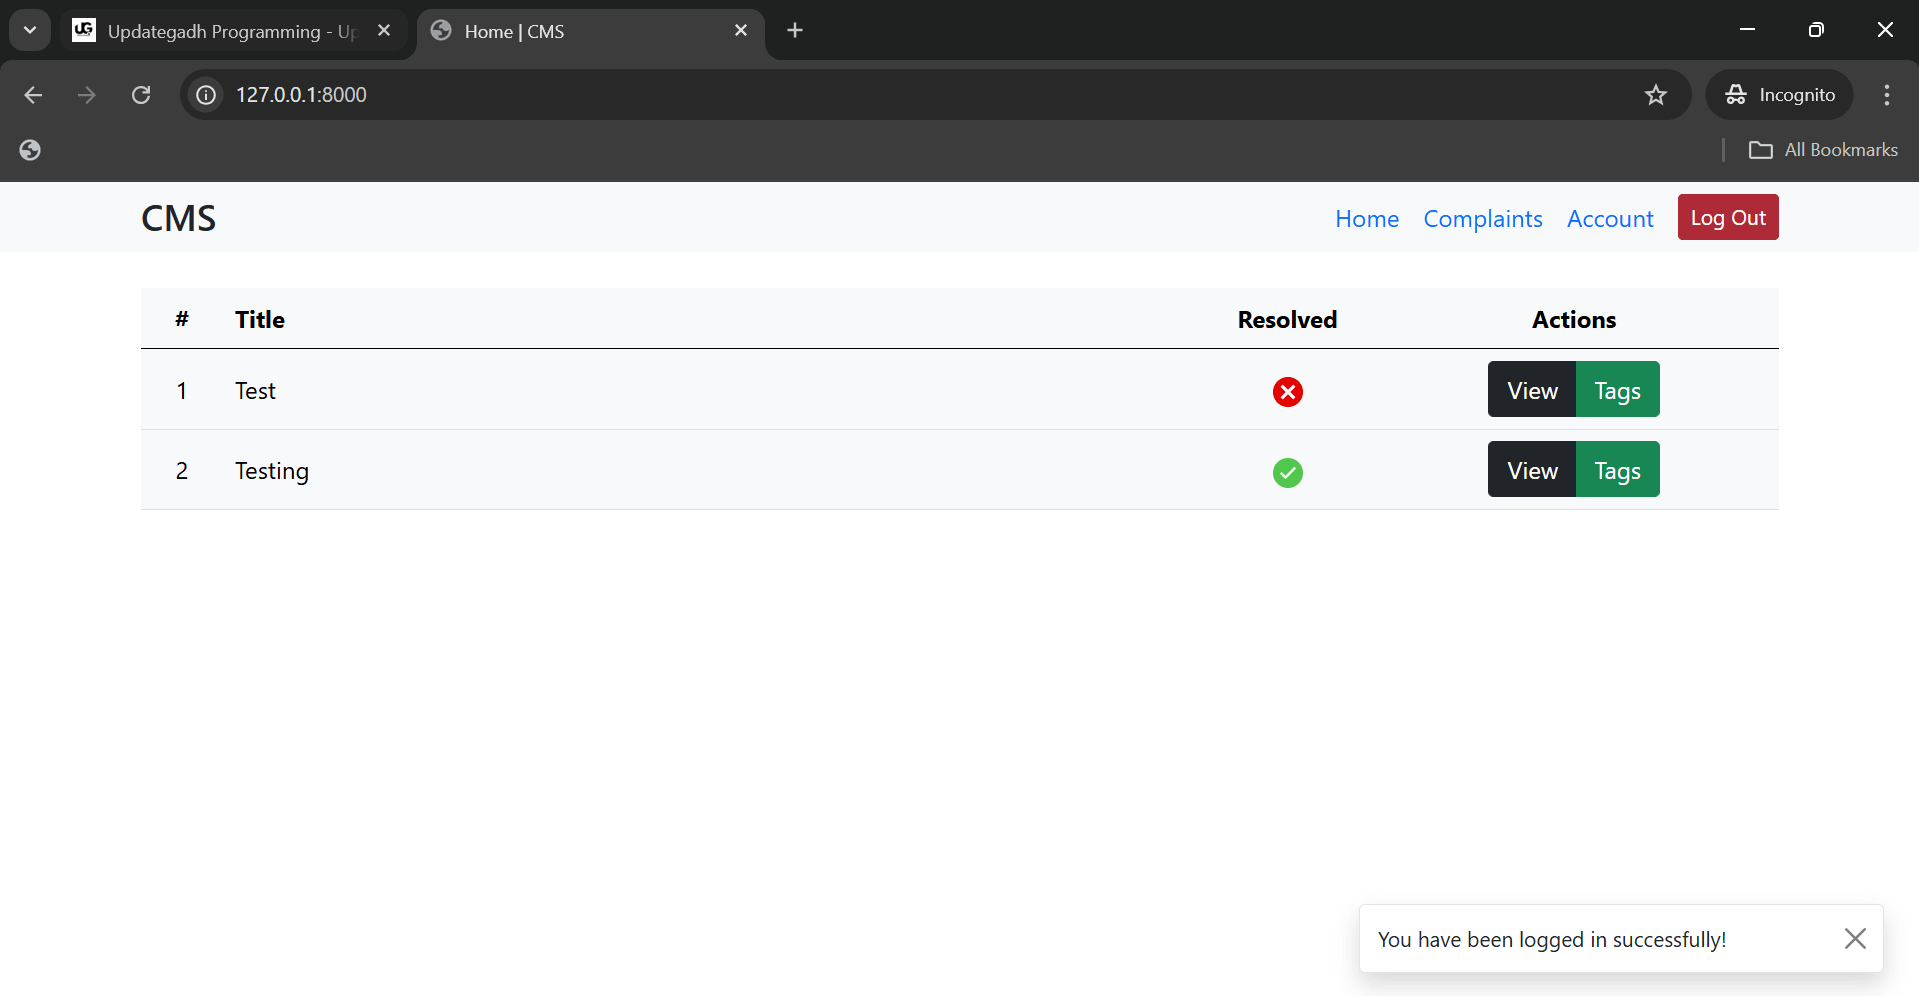Click the globe favicon below the toolbar

(29, 150)
